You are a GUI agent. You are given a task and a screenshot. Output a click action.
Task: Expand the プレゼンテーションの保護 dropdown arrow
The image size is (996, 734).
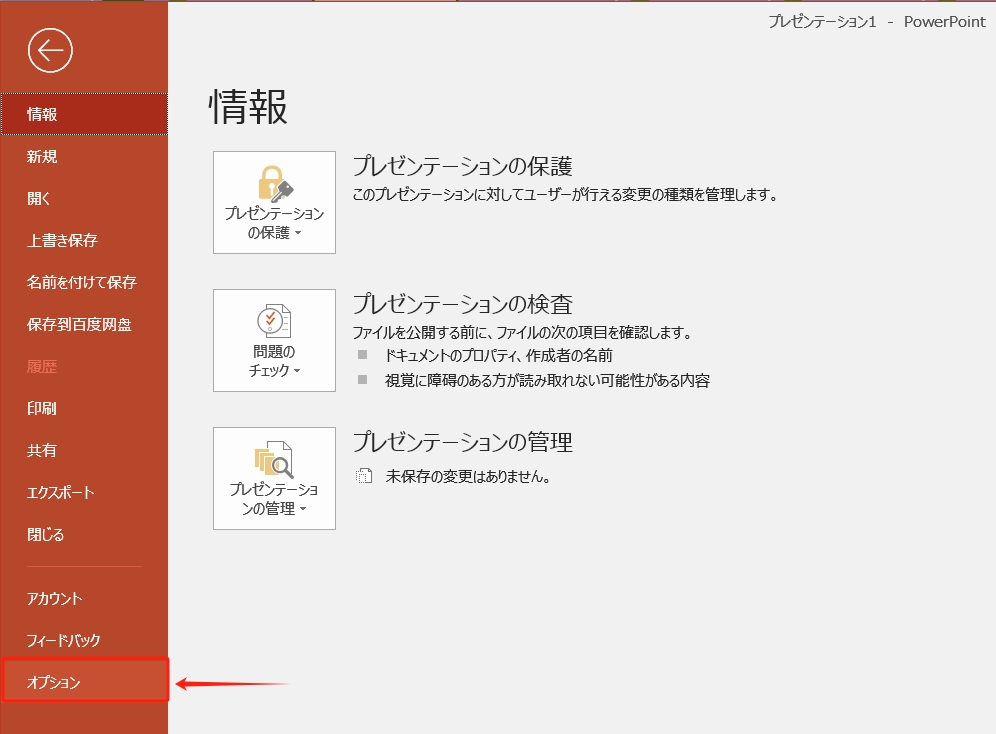click(x=296, y=232)
